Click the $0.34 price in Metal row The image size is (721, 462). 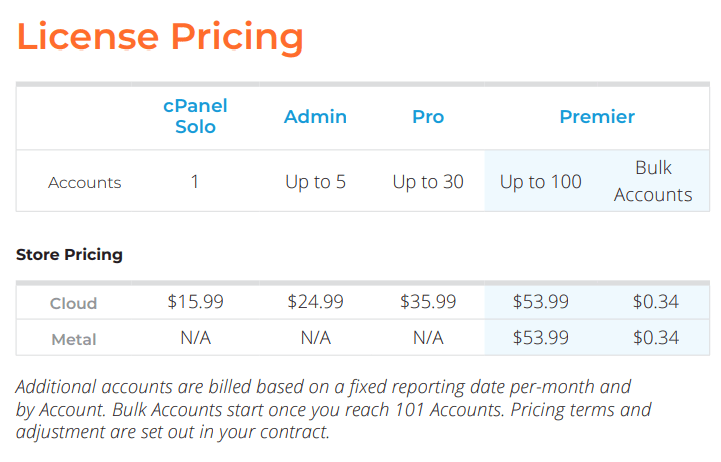(655, 338)
